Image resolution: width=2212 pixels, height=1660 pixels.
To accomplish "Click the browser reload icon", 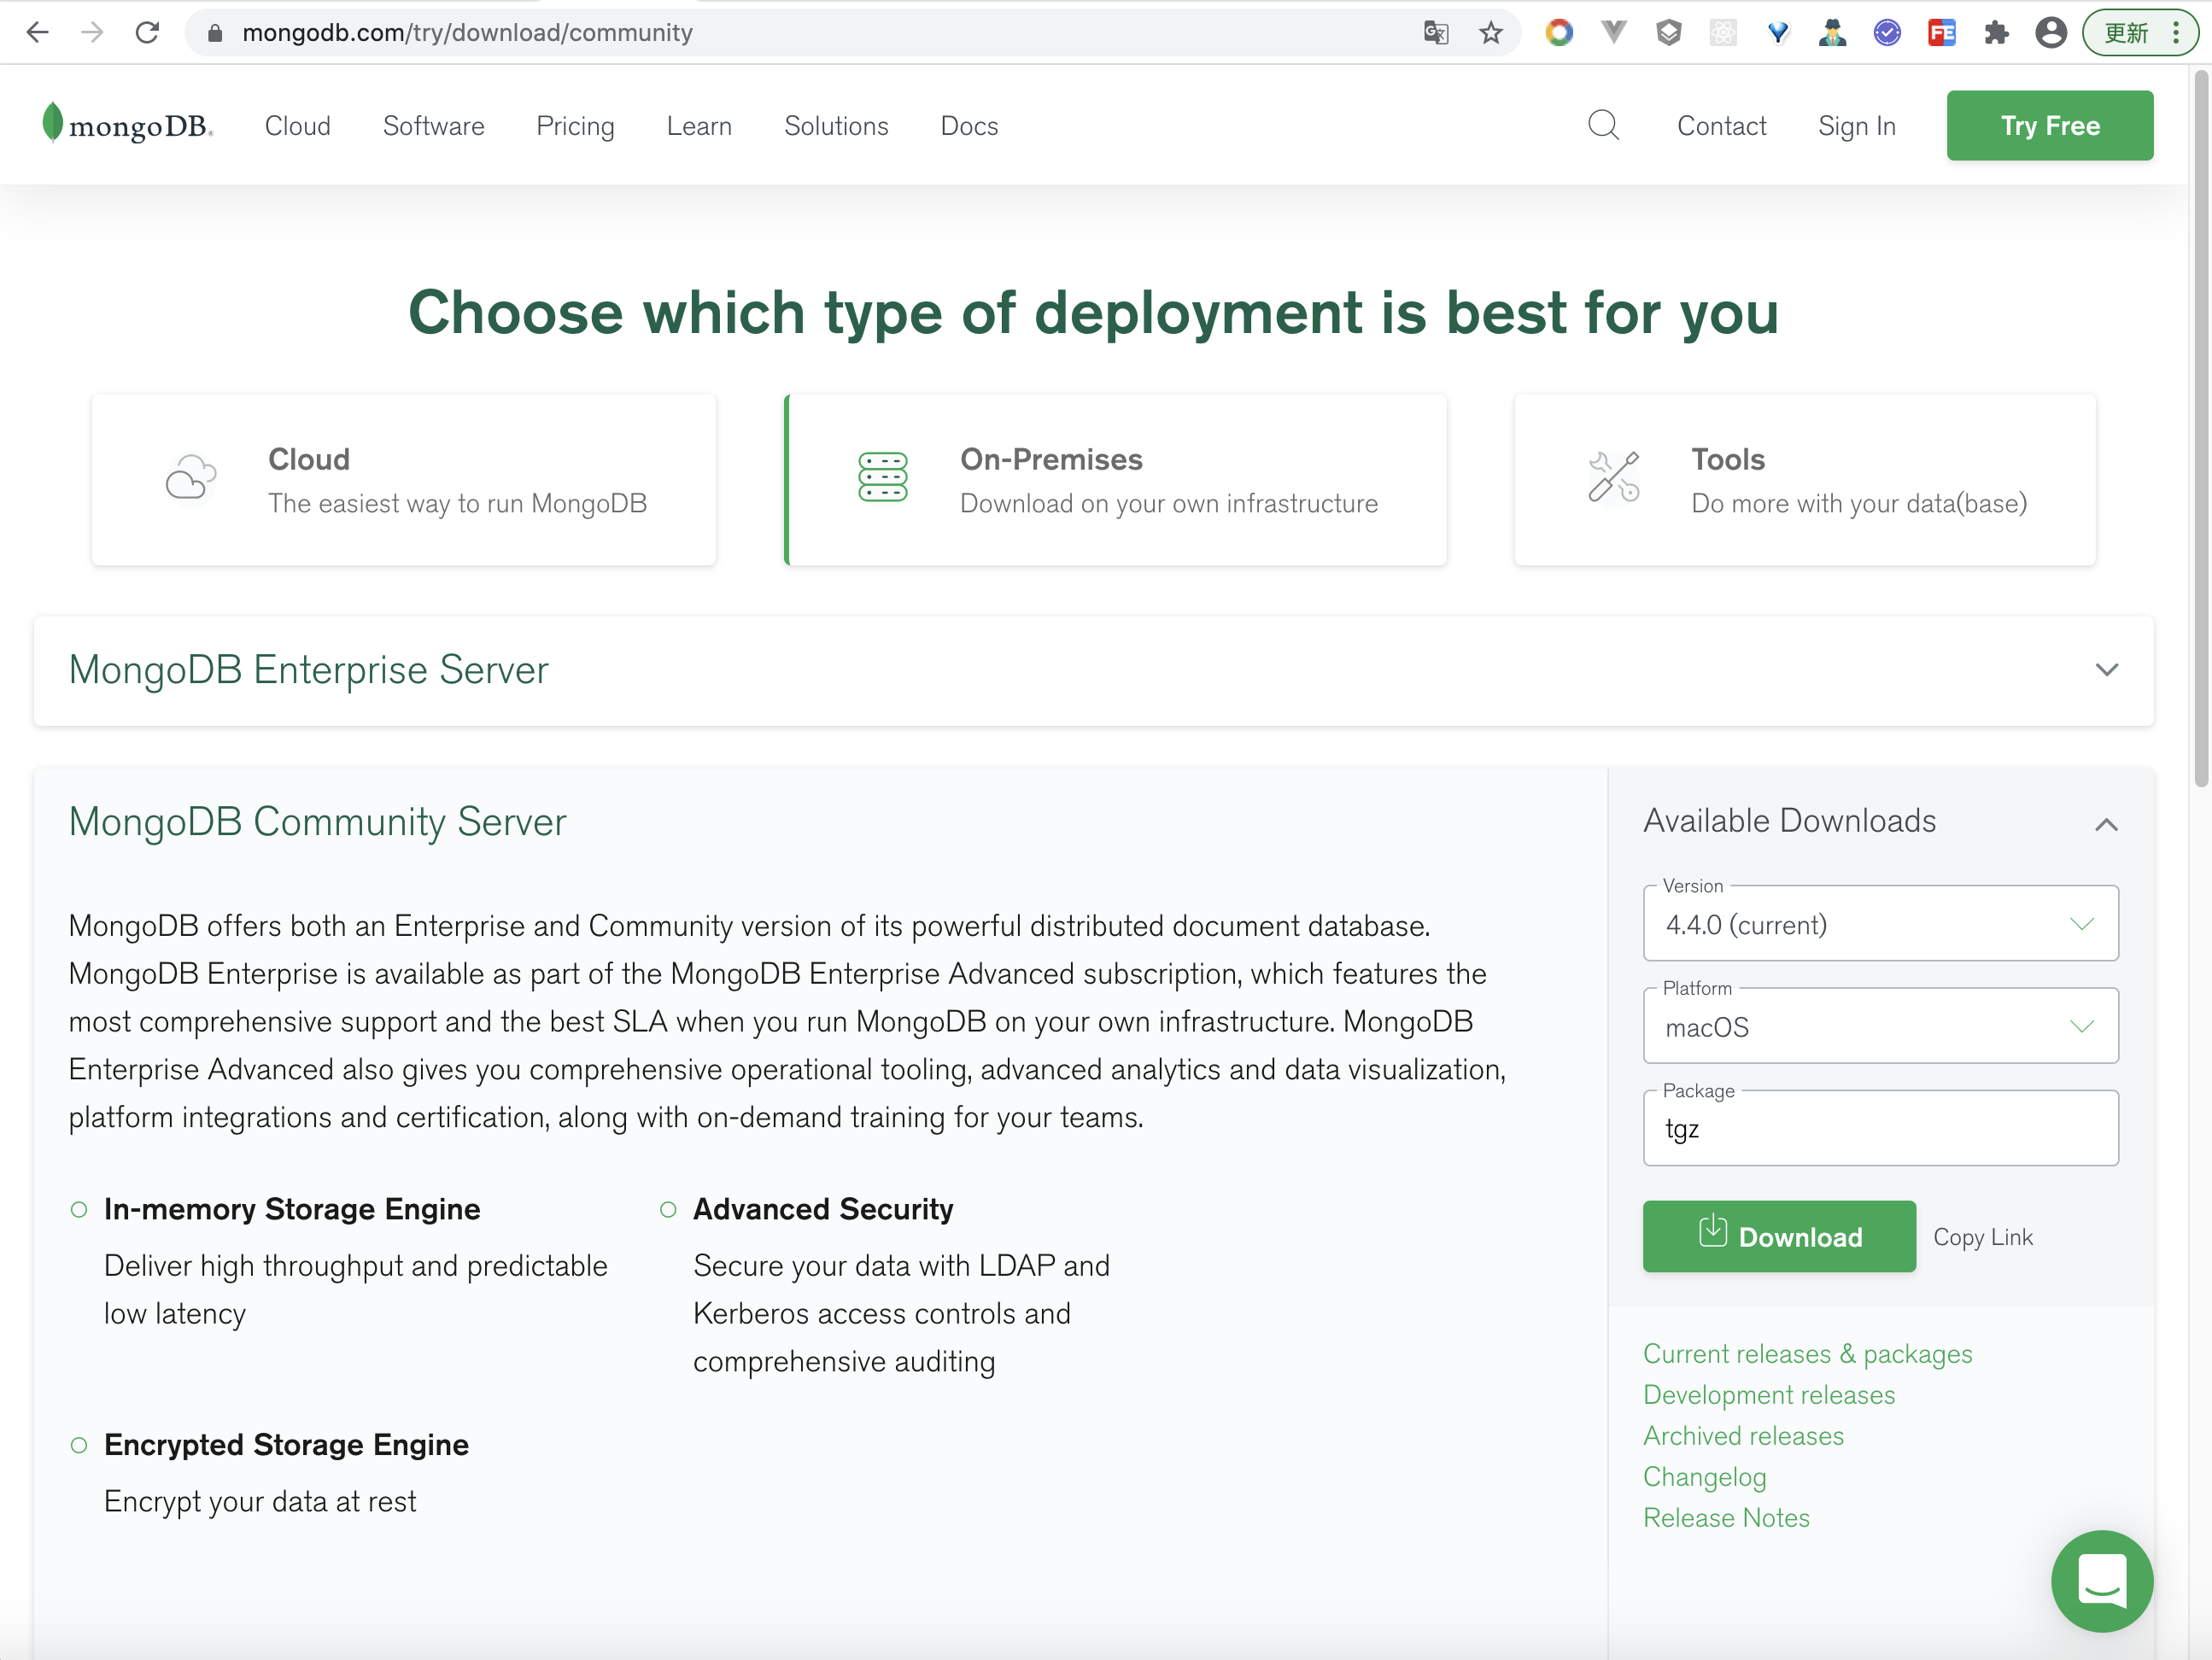I will pyautogui.click(x=147, y=33).
